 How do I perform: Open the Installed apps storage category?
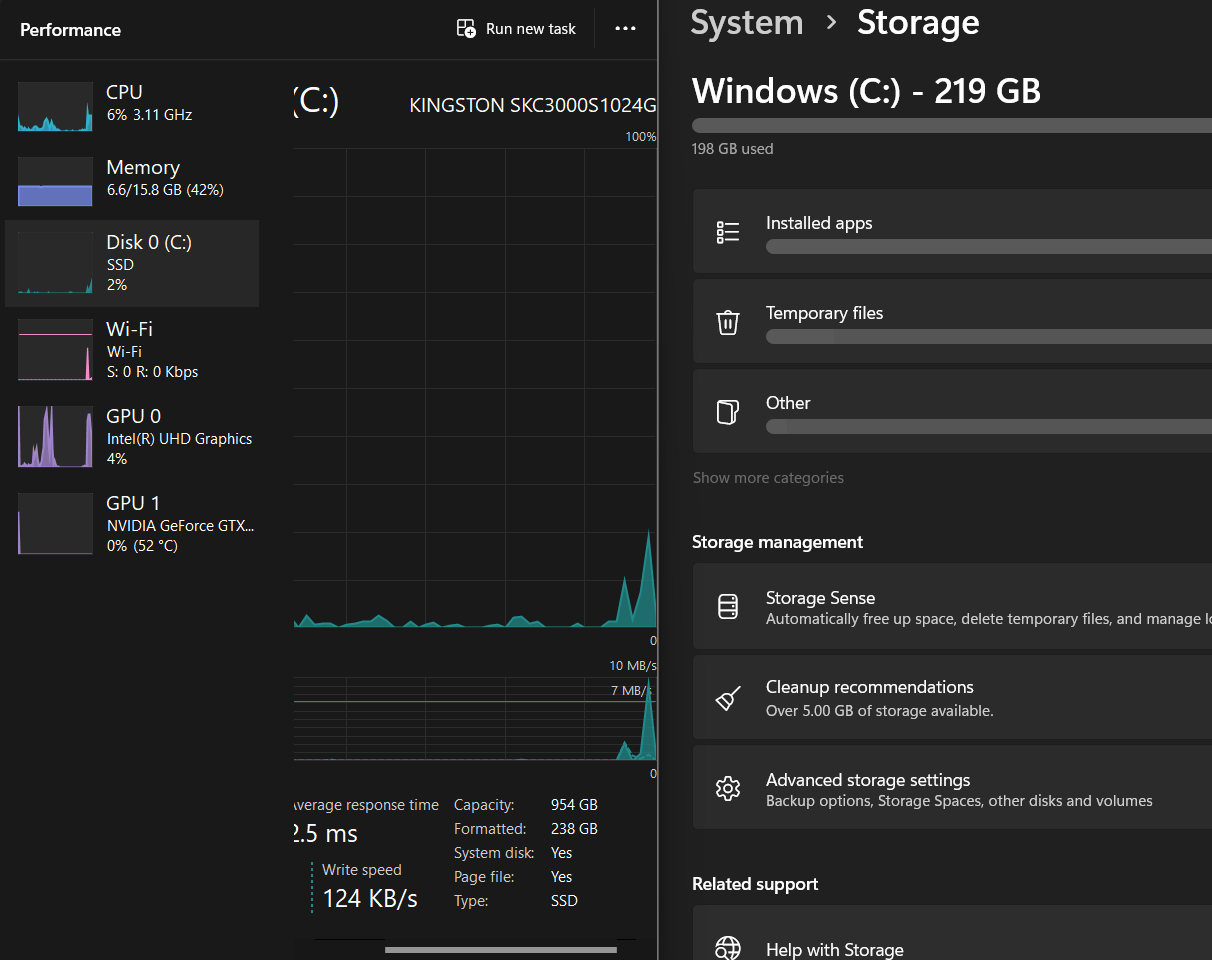coord(952,231)
